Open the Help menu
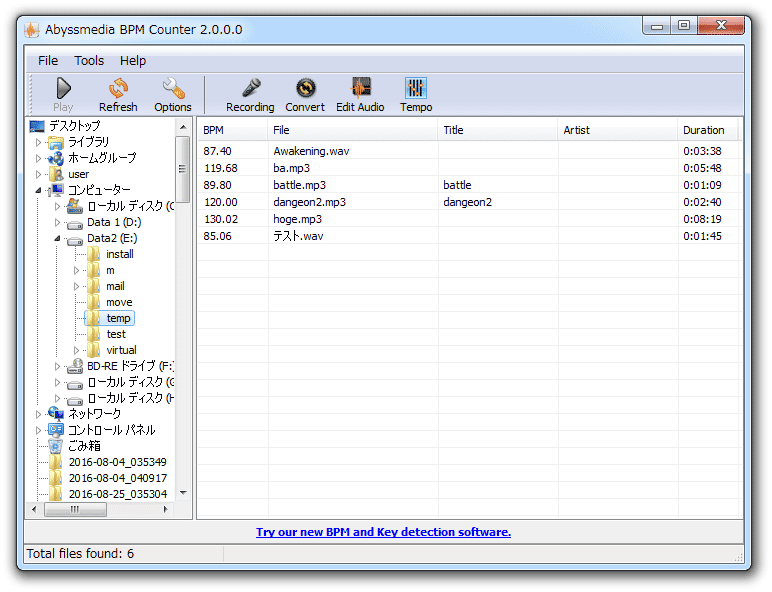The image size is (772, 592). pyautogui.click(x=133, y=61)
